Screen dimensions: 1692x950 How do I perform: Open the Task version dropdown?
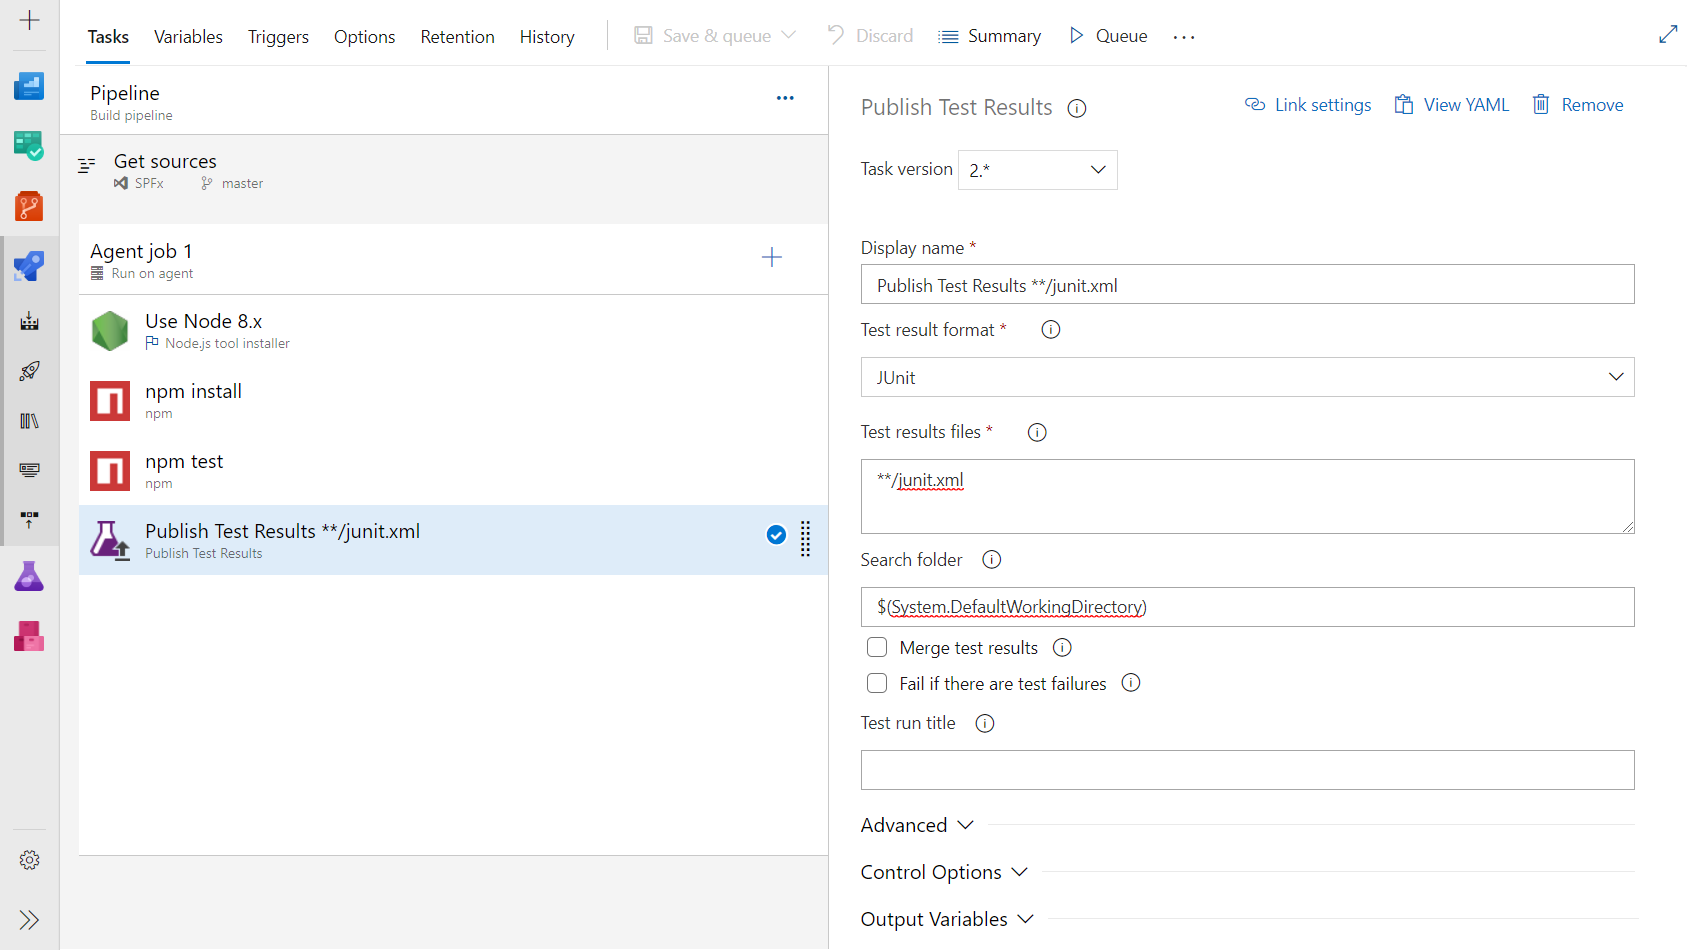(1037, 170)
